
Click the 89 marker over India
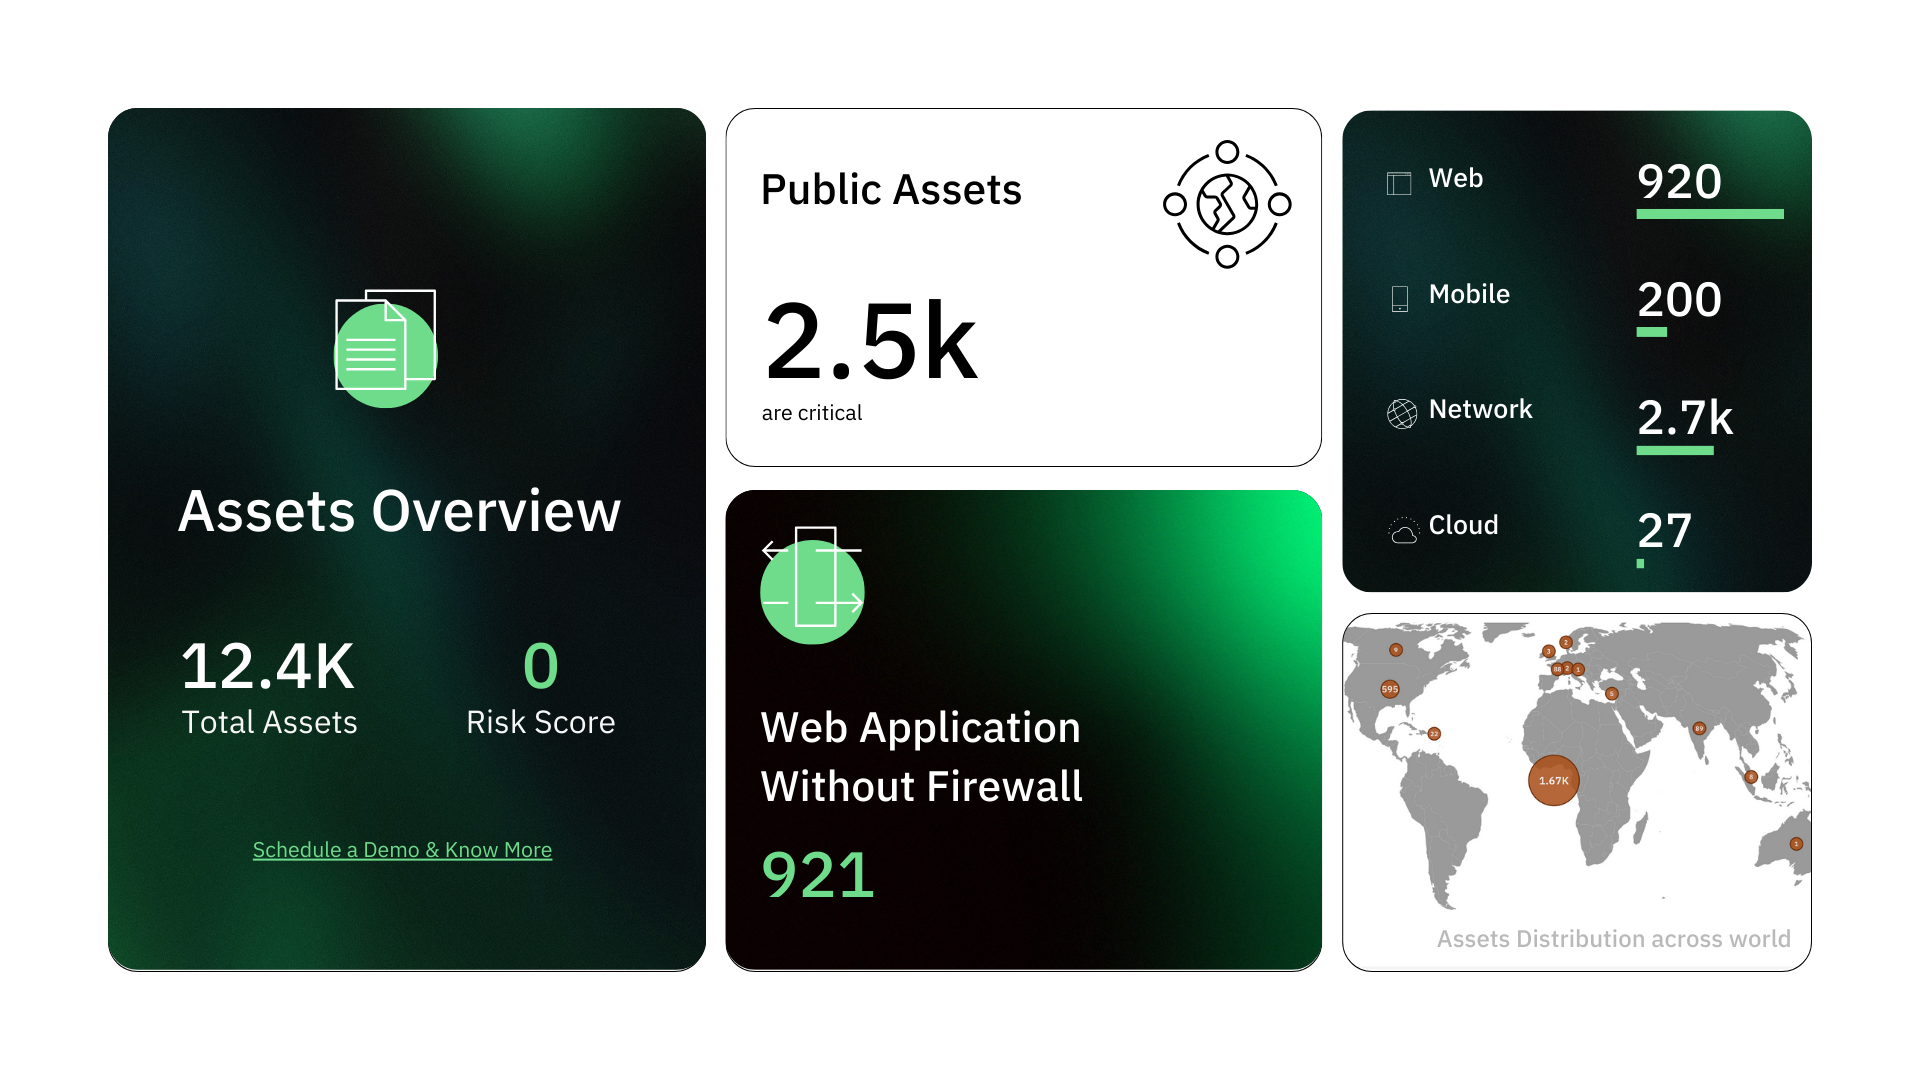(1699, 729)
